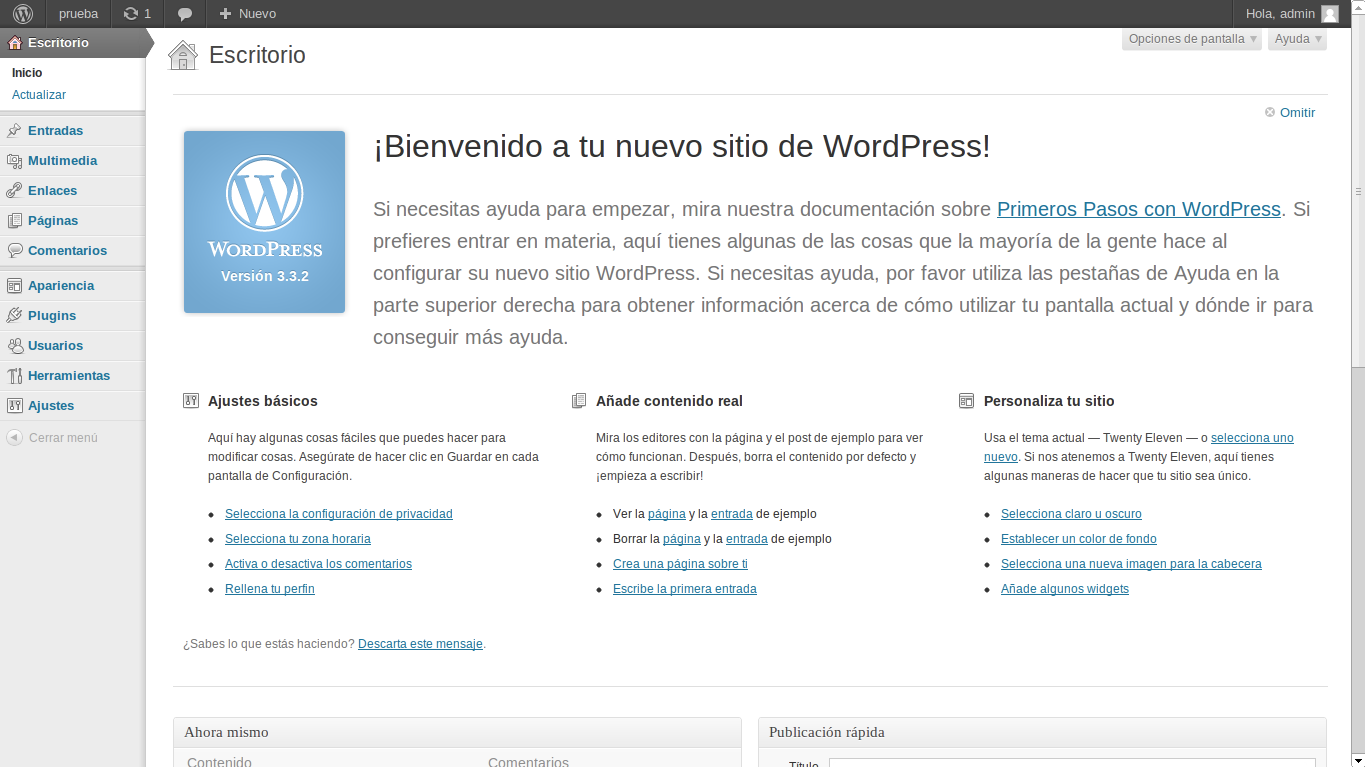Click selecciona uno nuevo theme link
This screenshot has height=767, width=1365.
point(1252,438)
